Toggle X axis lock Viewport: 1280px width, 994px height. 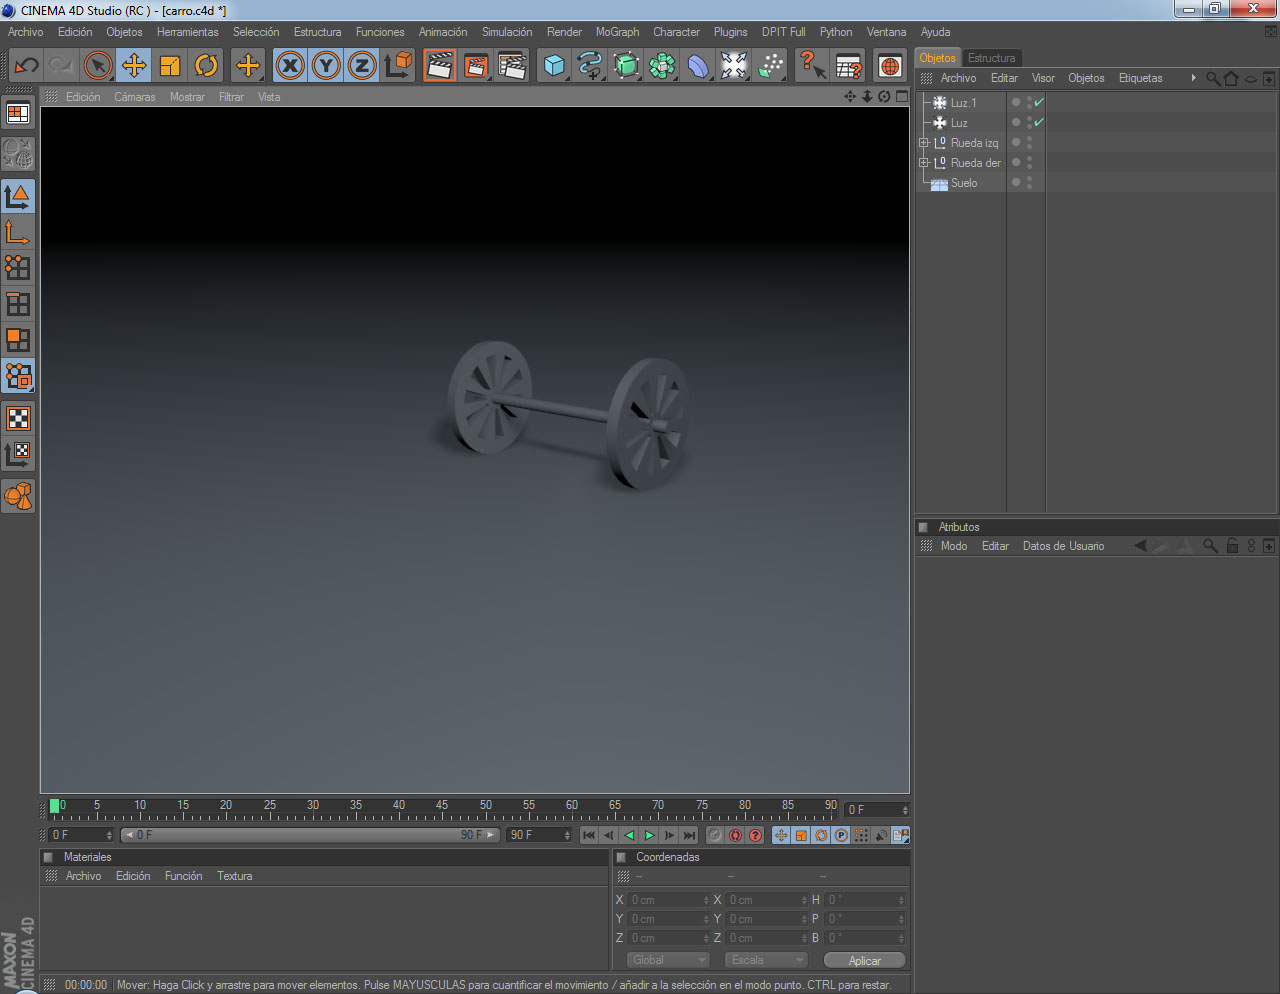click(290, 66)
